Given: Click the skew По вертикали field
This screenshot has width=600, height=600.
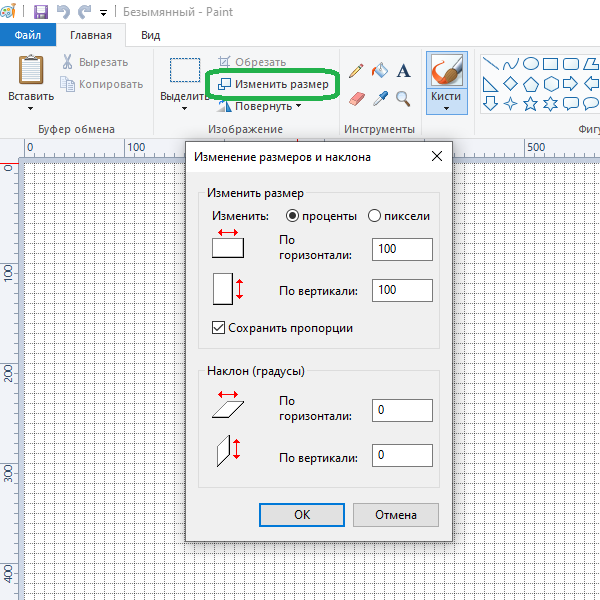Looking at the screenshot, I should (x=402, y=455).
